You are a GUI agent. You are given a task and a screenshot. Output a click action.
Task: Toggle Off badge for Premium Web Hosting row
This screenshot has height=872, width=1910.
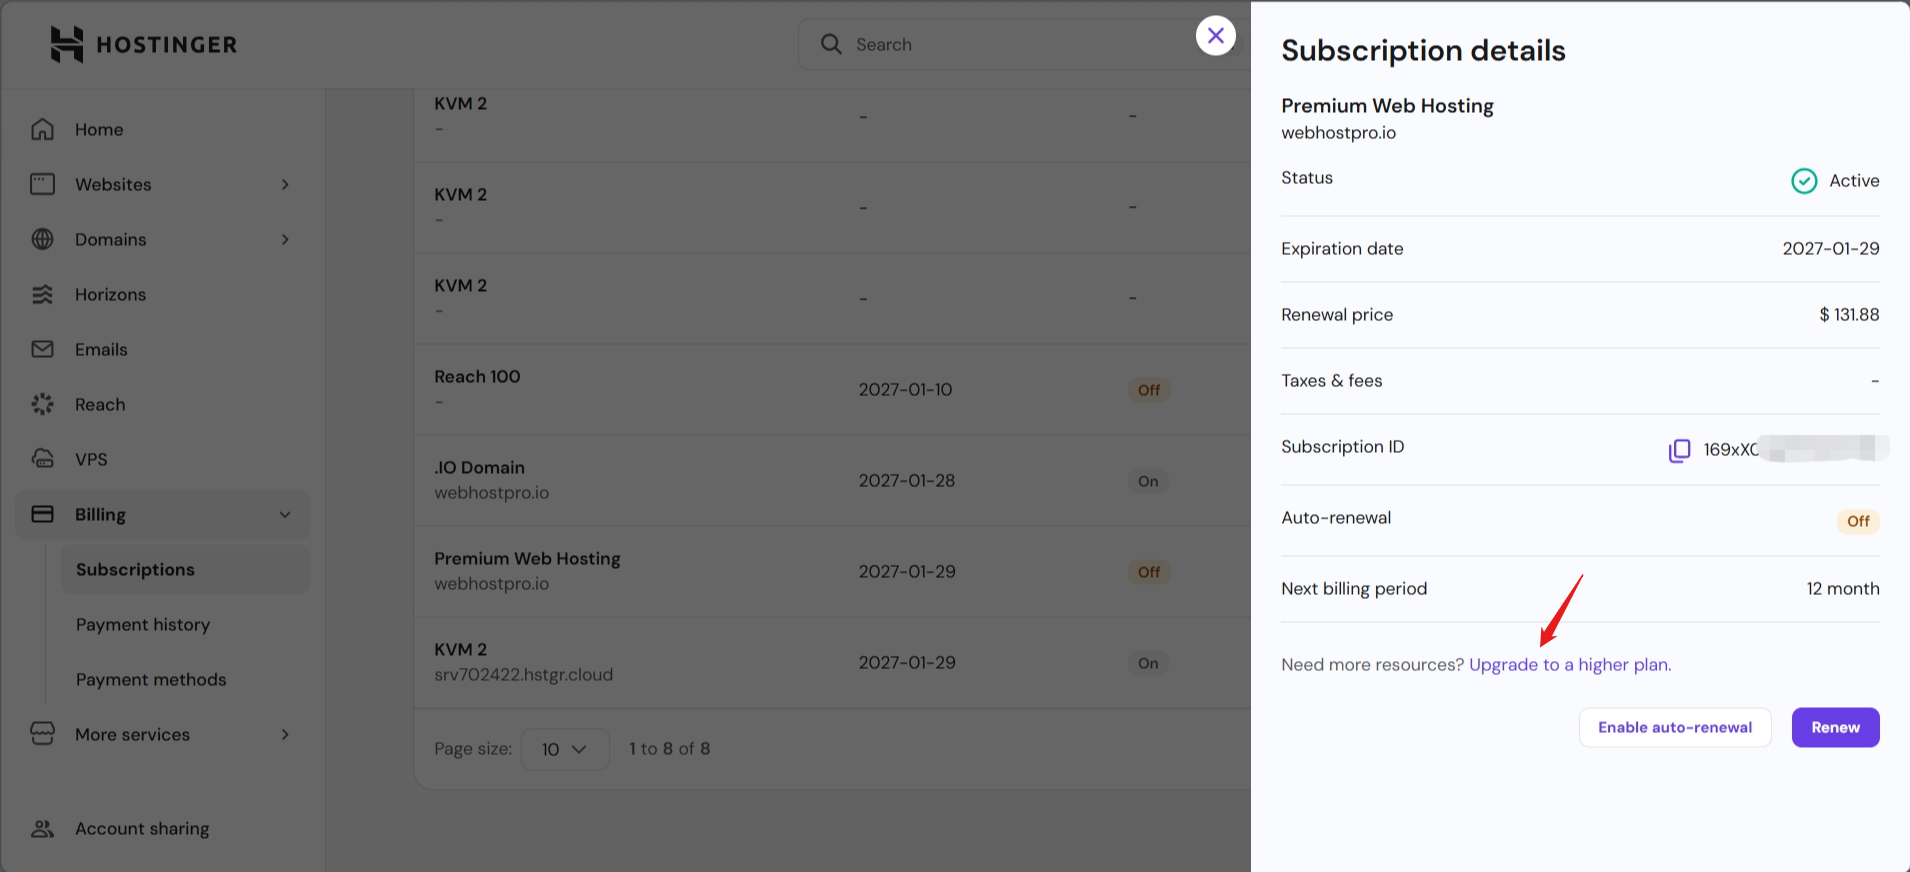tap(1149, 572)
